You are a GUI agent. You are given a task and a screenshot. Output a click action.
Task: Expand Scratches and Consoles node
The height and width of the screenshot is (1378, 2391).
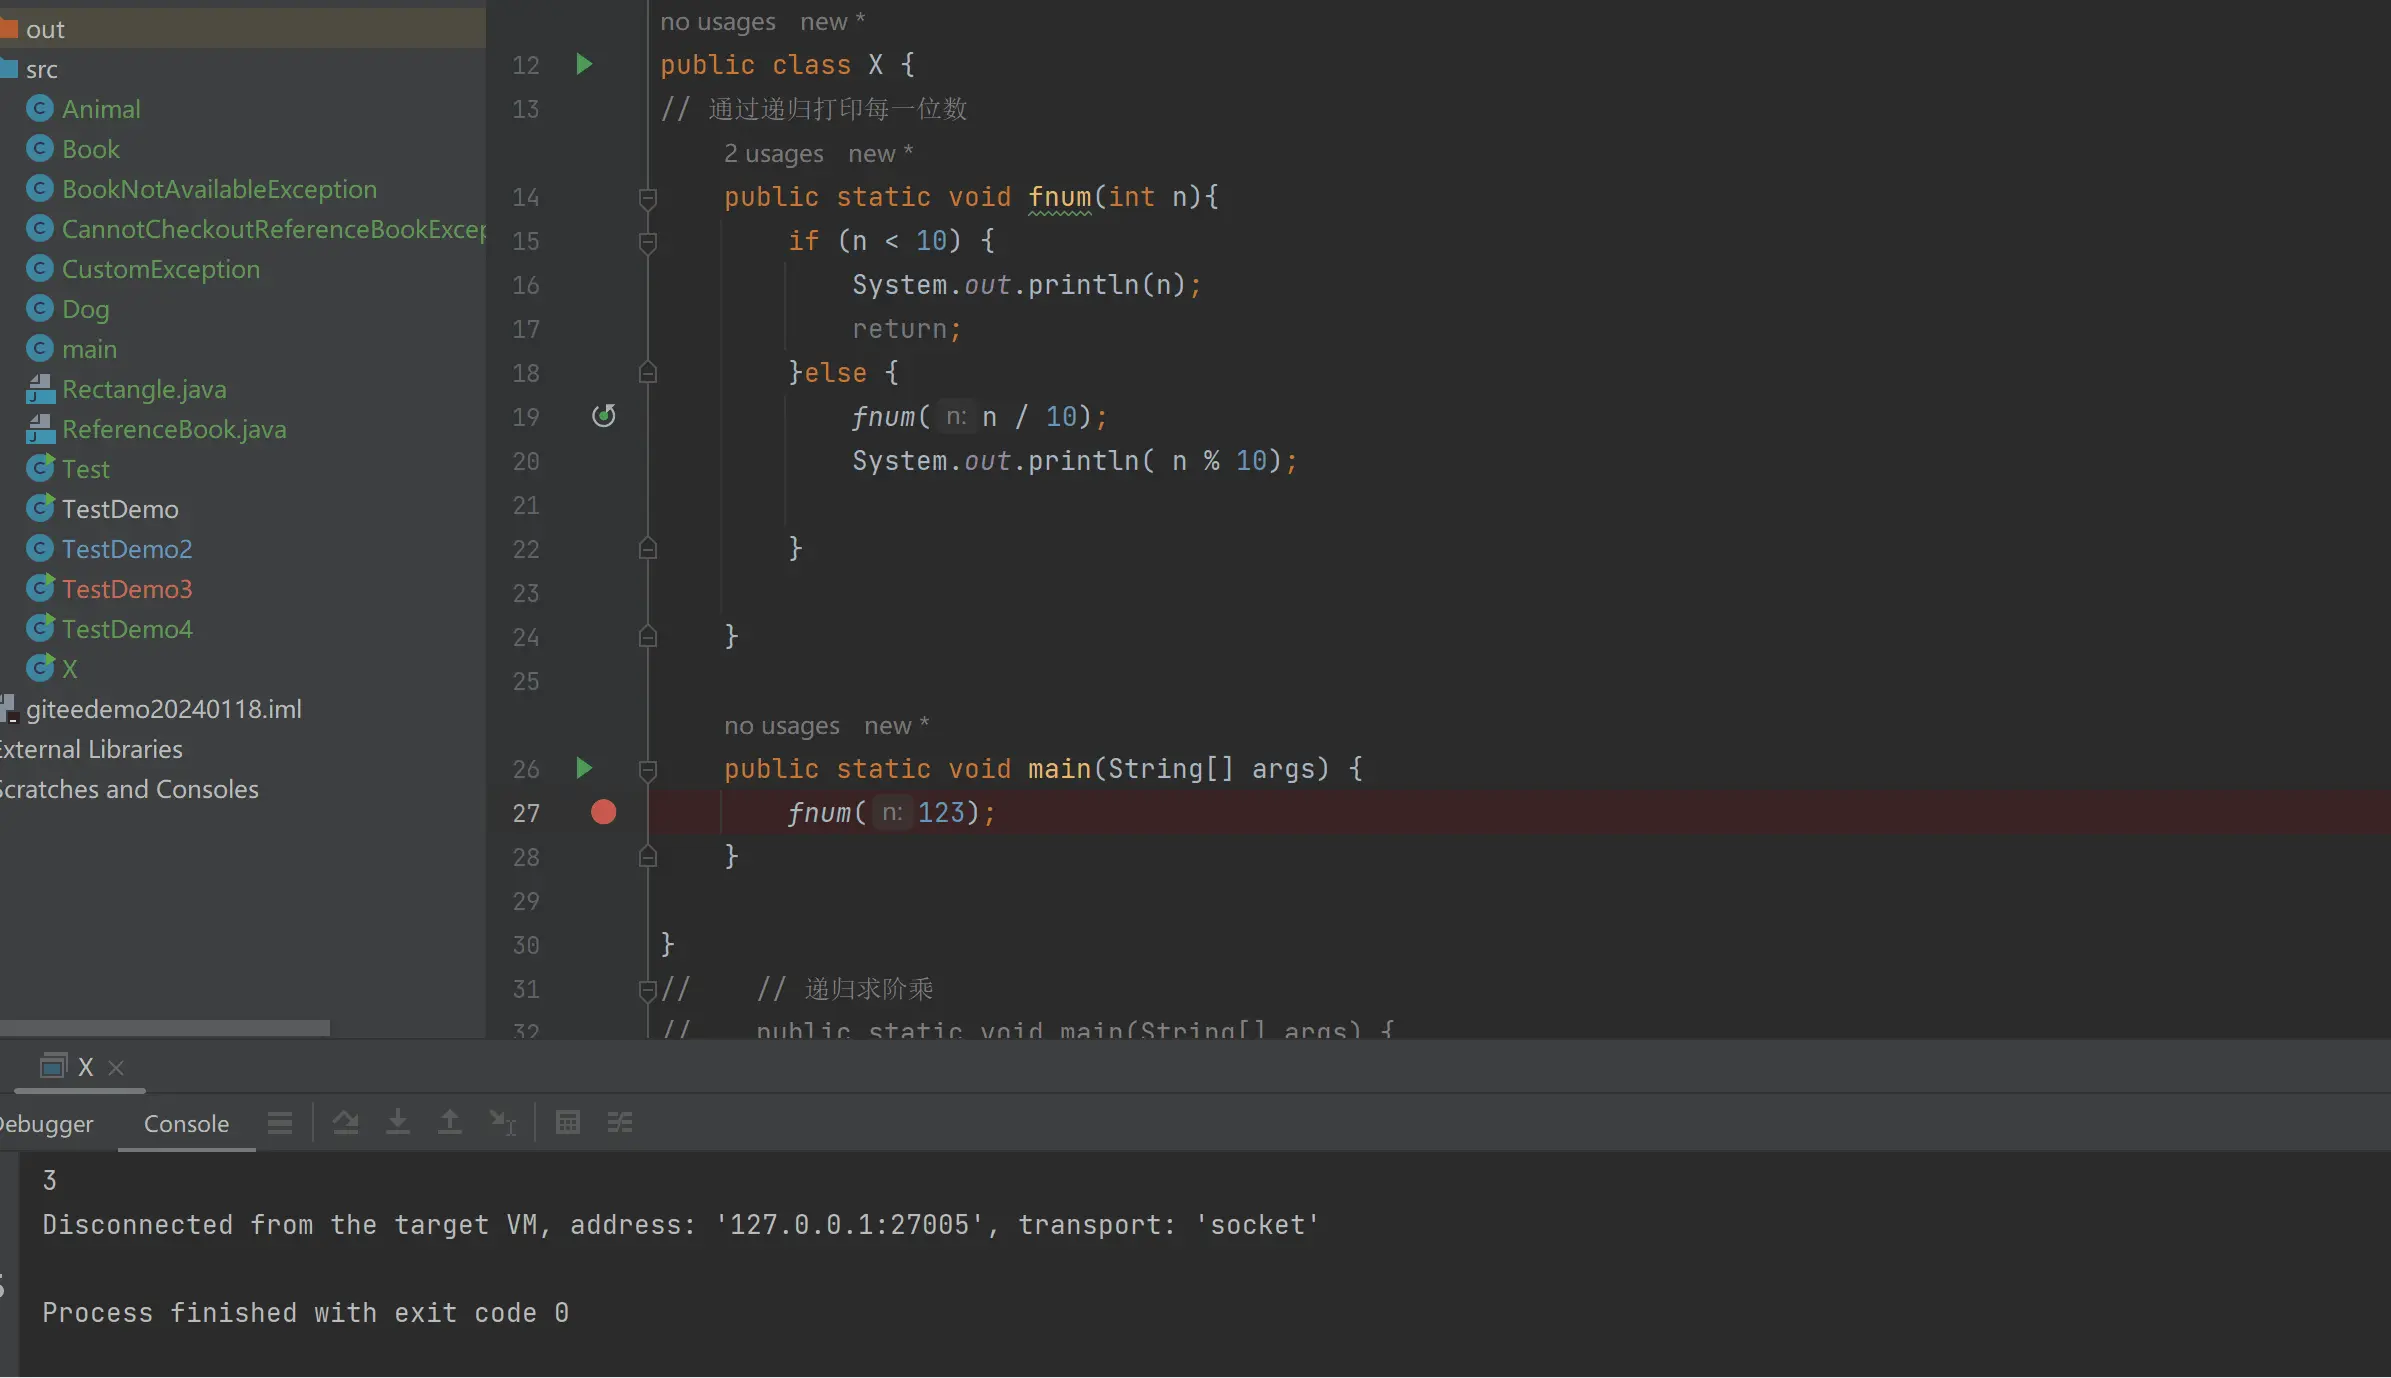[129, 789]
